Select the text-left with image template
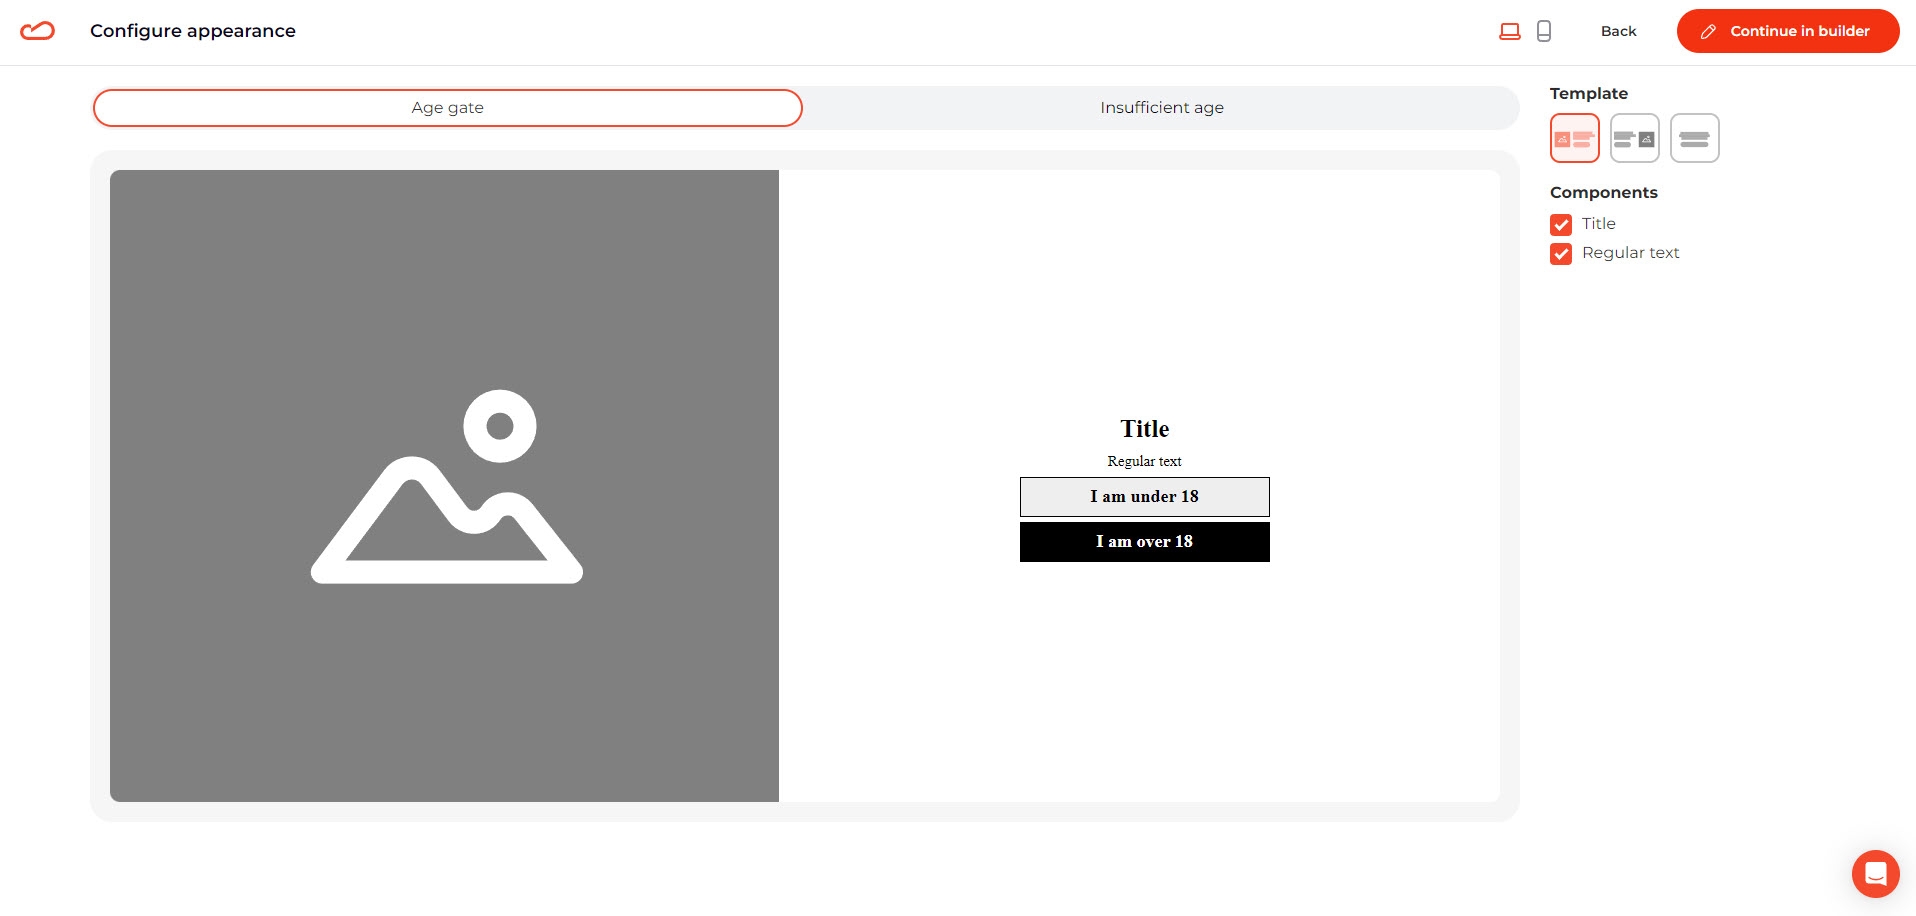This screenshot has height=916, width=1916. pos(1634,138)
